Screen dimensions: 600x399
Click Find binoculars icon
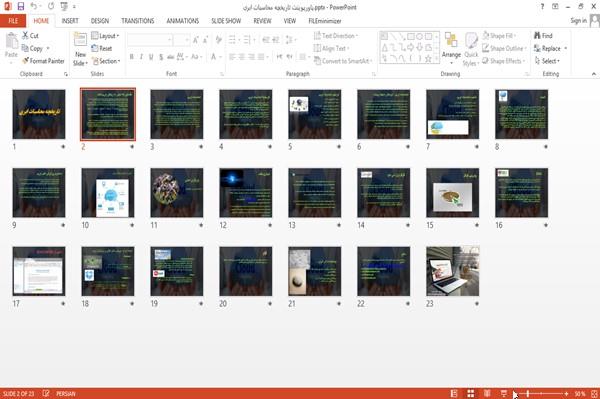(x=537, y=36)
